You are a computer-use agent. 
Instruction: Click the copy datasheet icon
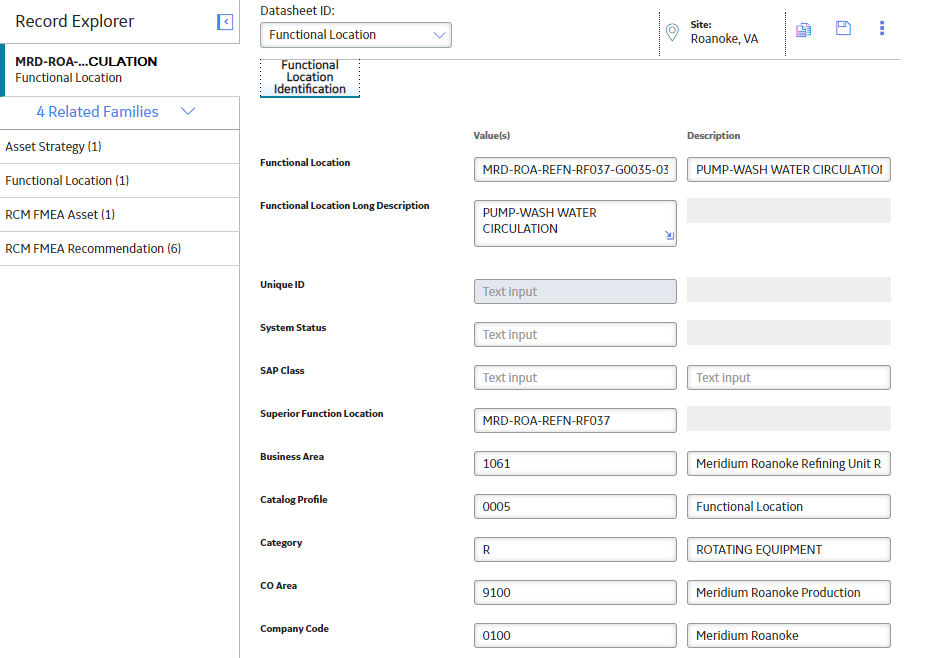click(803, 30)
